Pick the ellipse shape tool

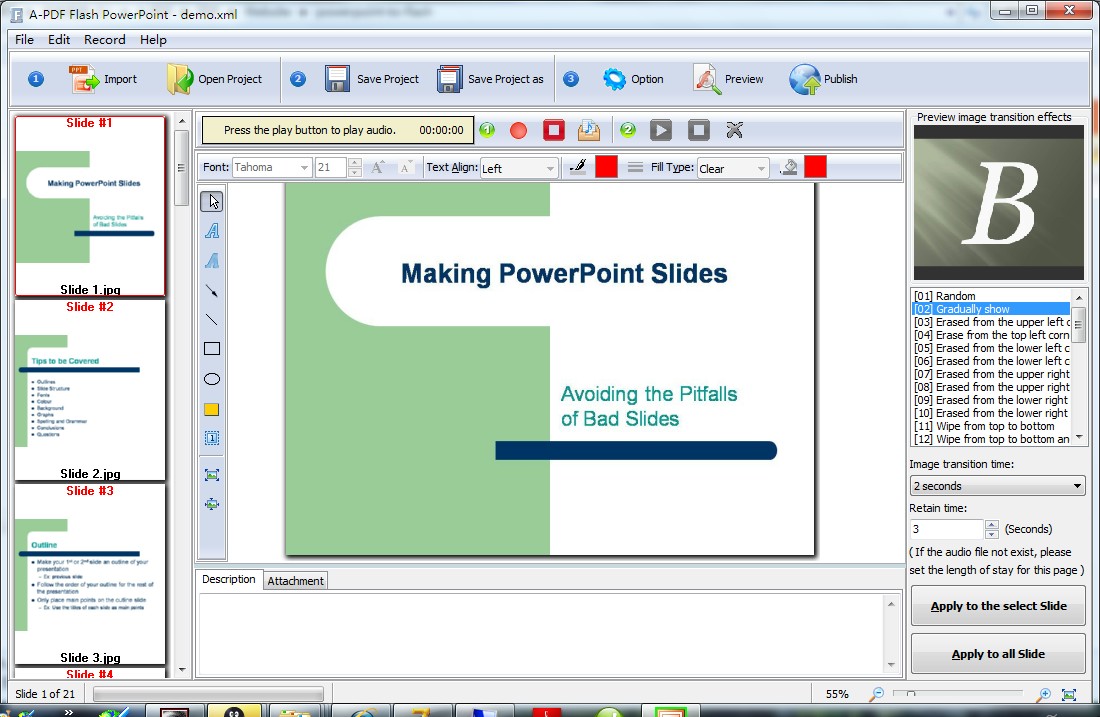(212, 379)
